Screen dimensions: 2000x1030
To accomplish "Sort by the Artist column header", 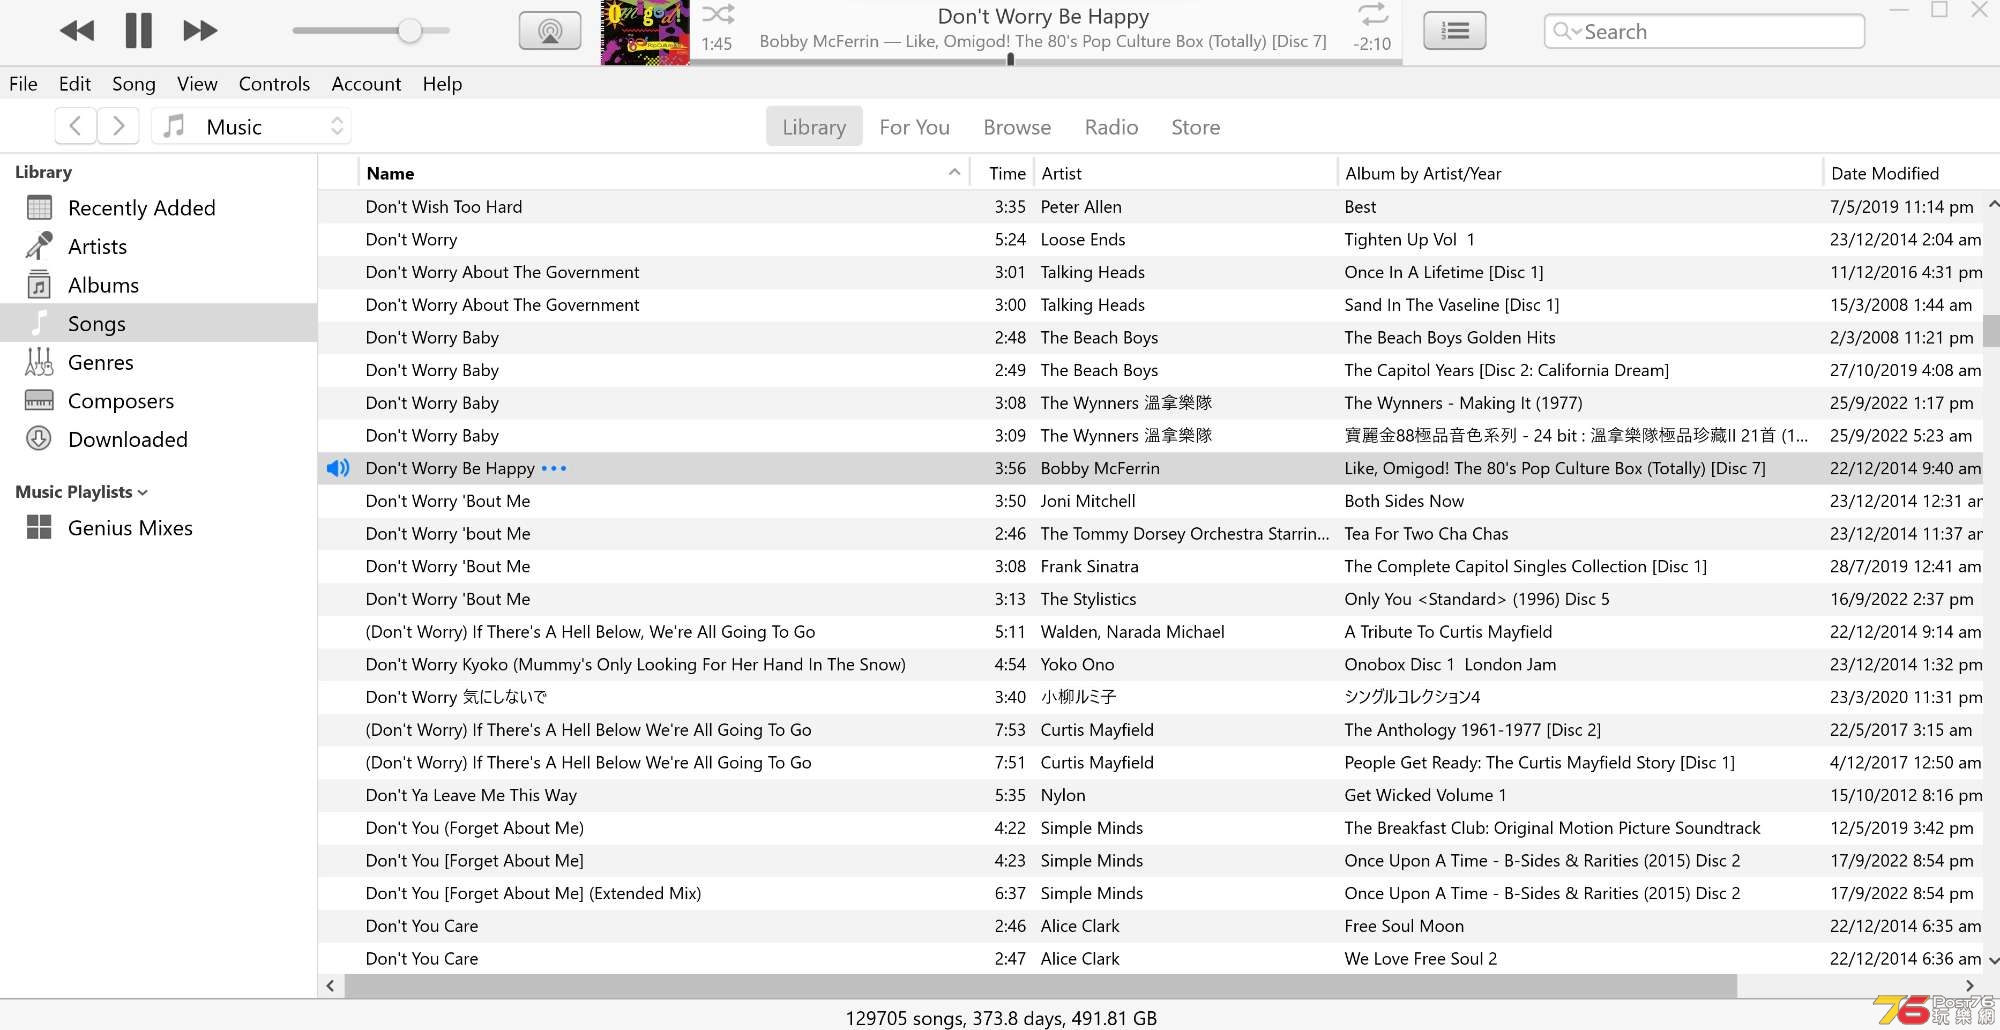I will pyautogui.click(x=1184, y=173).
